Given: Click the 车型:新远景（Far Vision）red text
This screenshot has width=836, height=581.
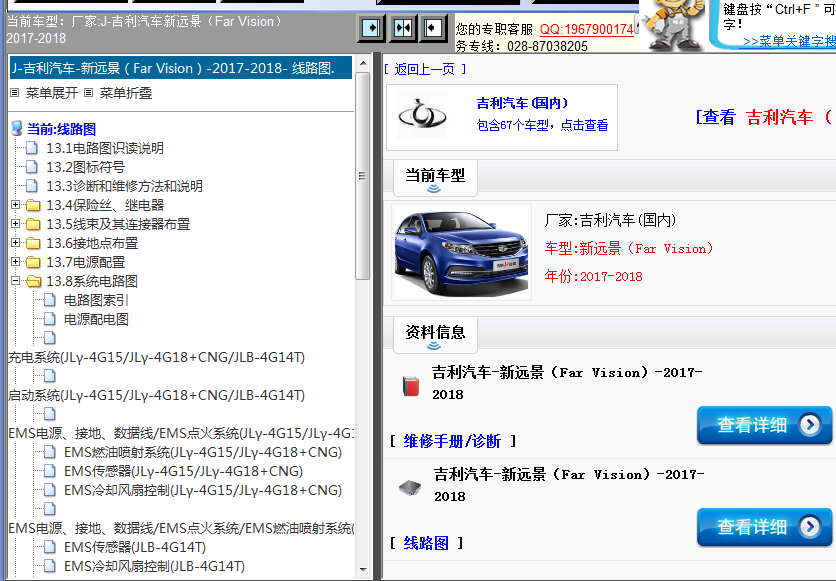Looking at the screenshot, I should click(x=629, y=248).
